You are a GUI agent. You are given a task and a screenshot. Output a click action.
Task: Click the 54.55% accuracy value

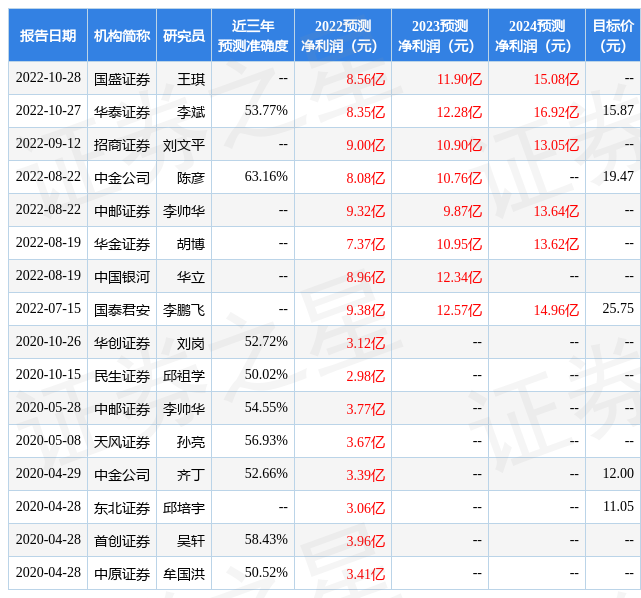tap(266, 408)
